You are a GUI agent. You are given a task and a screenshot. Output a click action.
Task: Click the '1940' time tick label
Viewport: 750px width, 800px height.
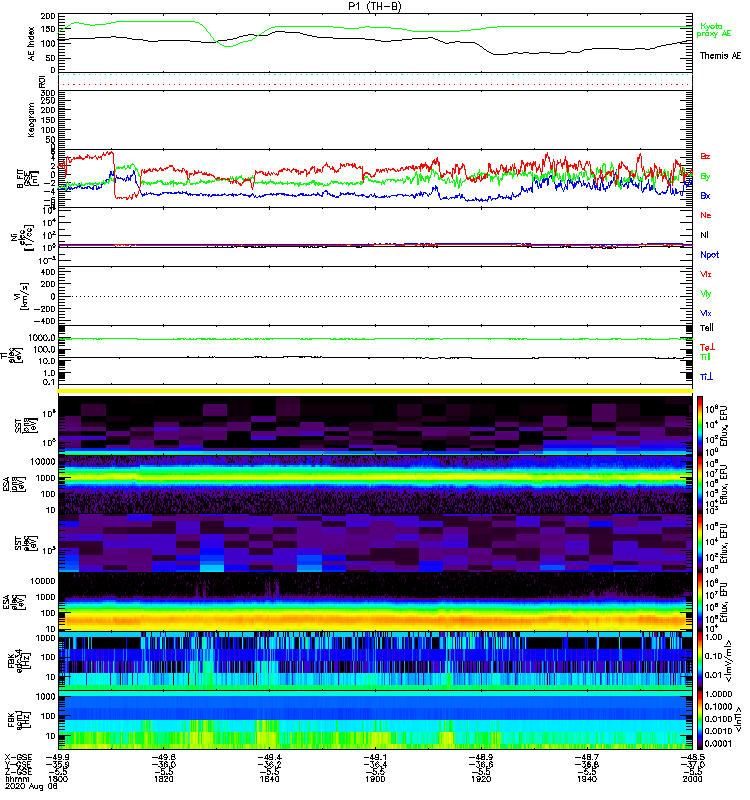587,779
